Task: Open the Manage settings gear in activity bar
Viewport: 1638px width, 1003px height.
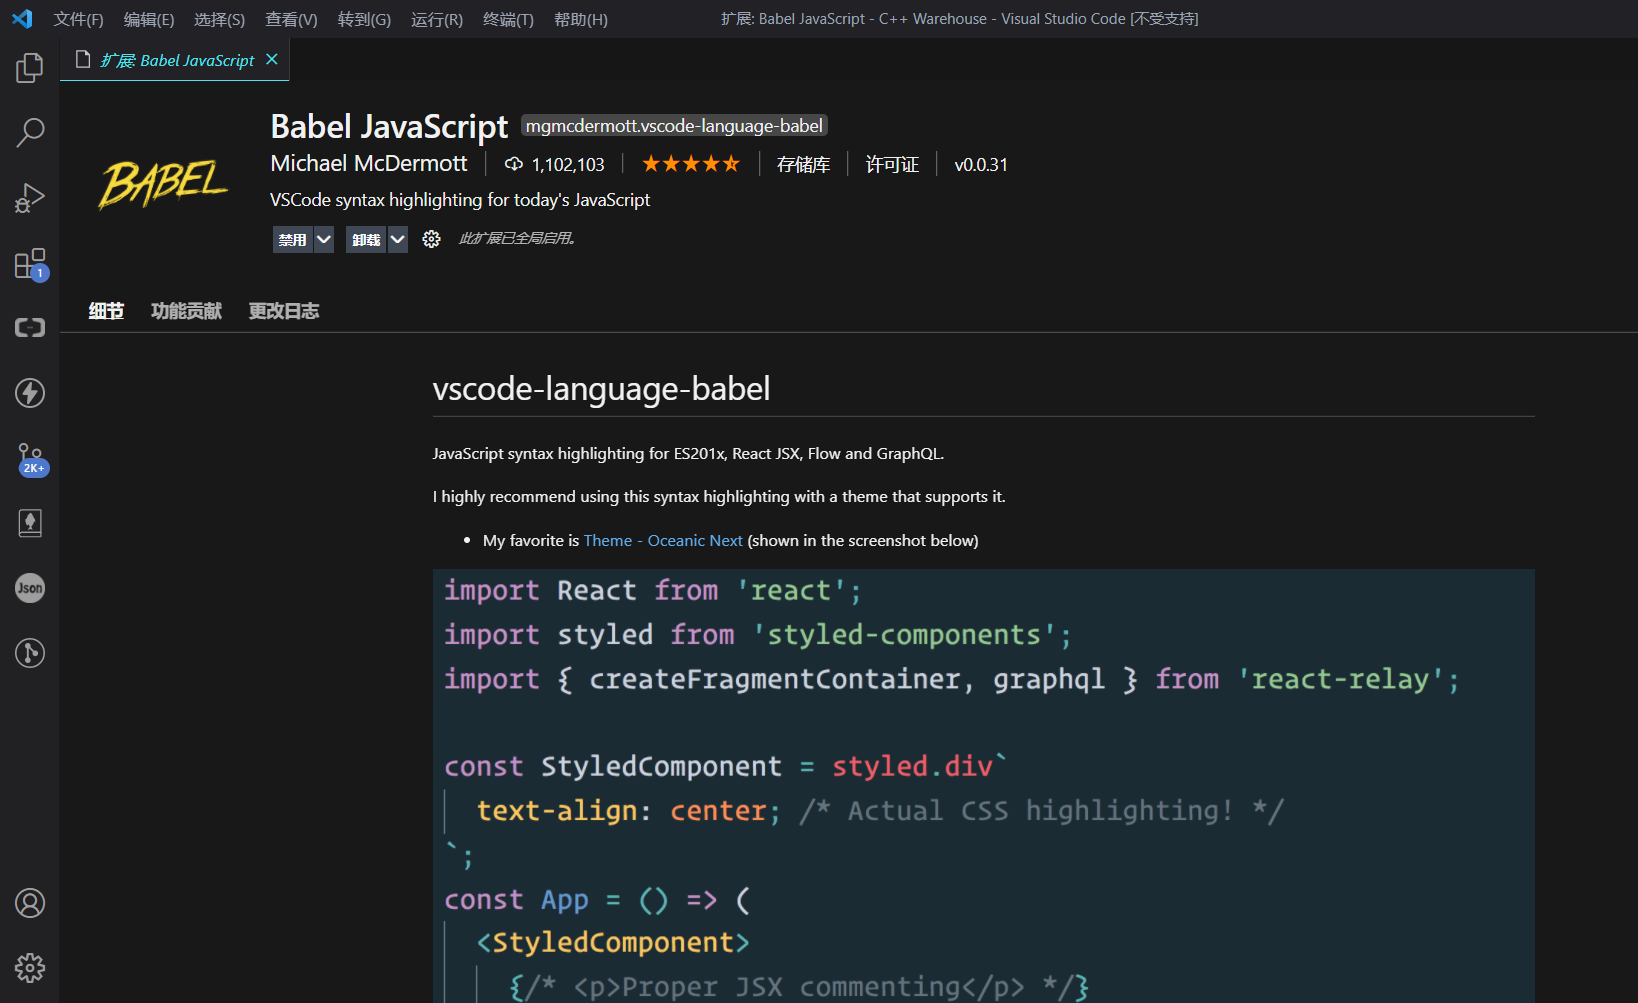Action: coord(30,968)
